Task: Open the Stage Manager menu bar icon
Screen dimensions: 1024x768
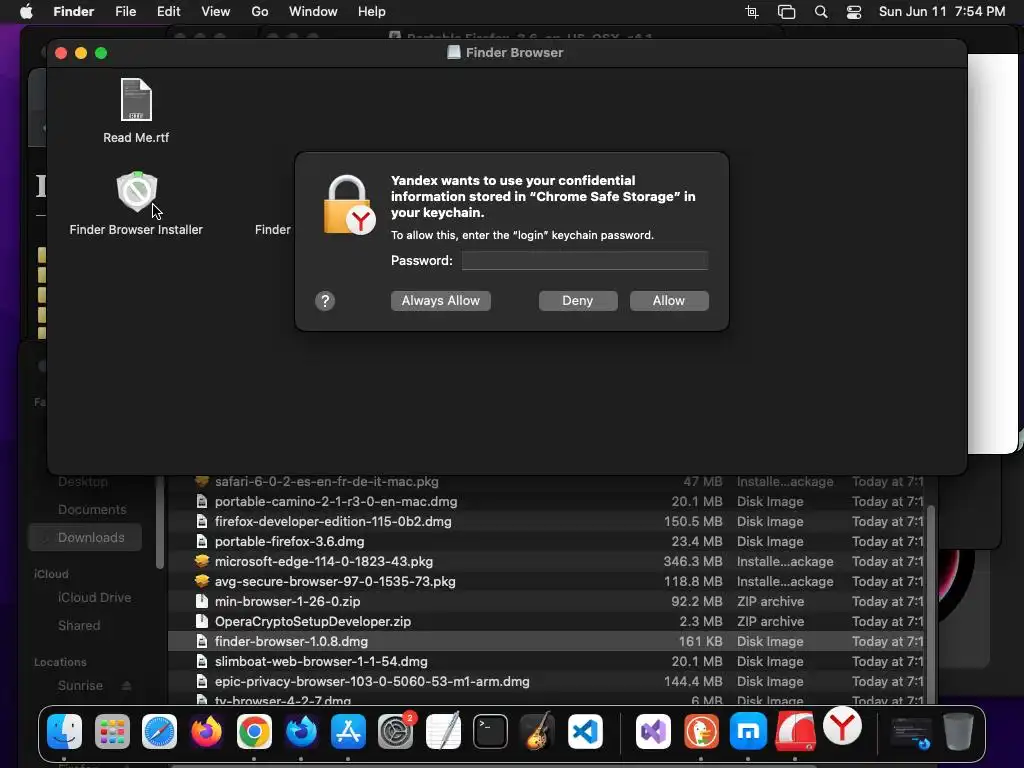Action: point(786,12)
